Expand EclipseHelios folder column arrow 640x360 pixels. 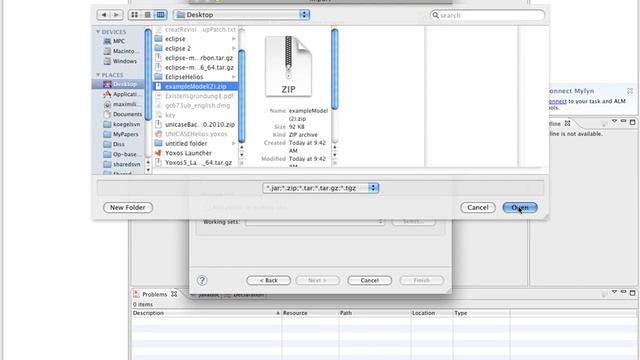pos(233,77)
